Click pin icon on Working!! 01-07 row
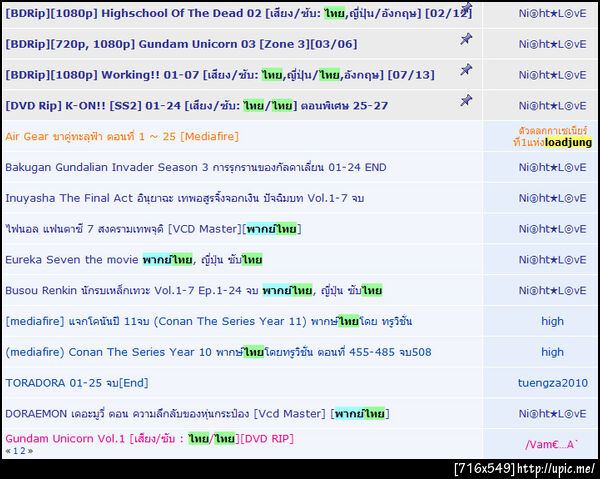 (x=466, y=70)
